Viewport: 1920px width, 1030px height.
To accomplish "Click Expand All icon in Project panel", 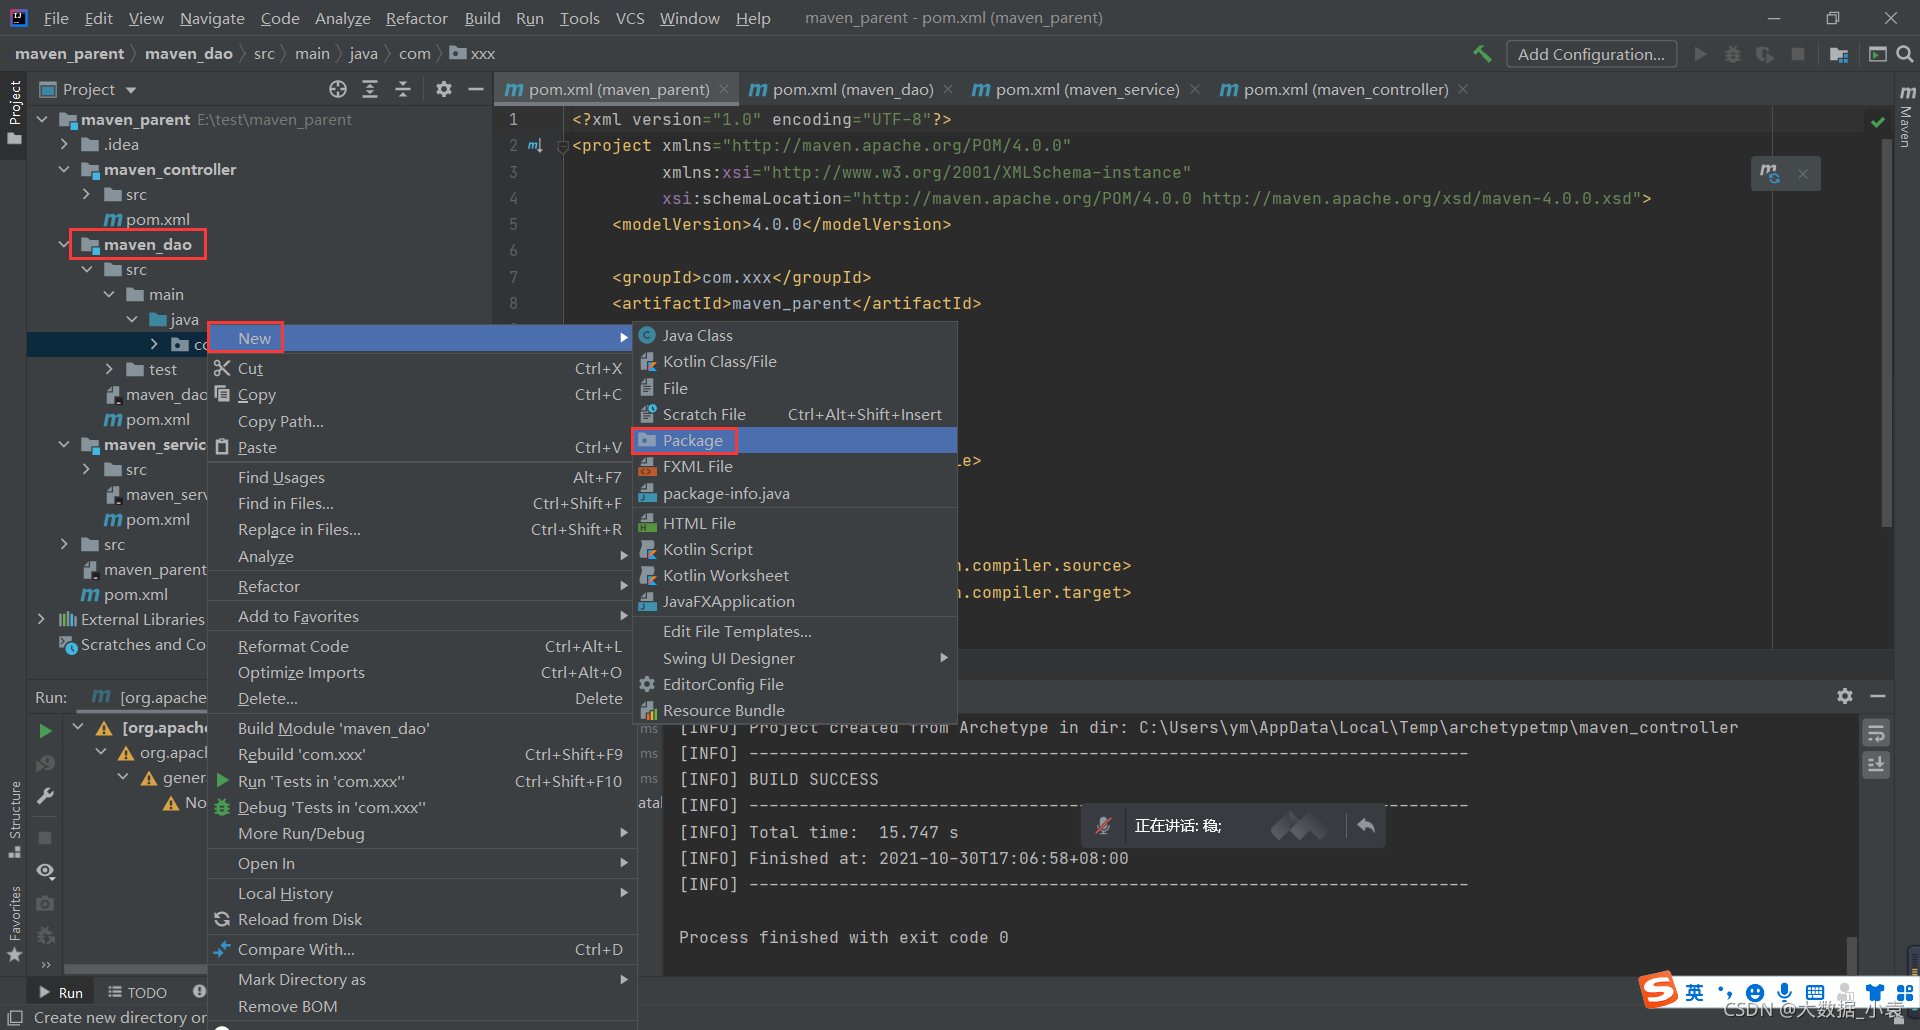I will [x=370, y=89].
